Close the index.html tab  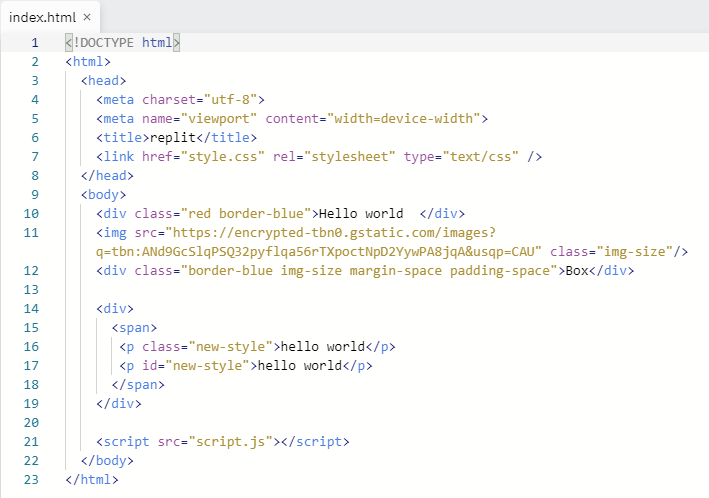point(87,17)
